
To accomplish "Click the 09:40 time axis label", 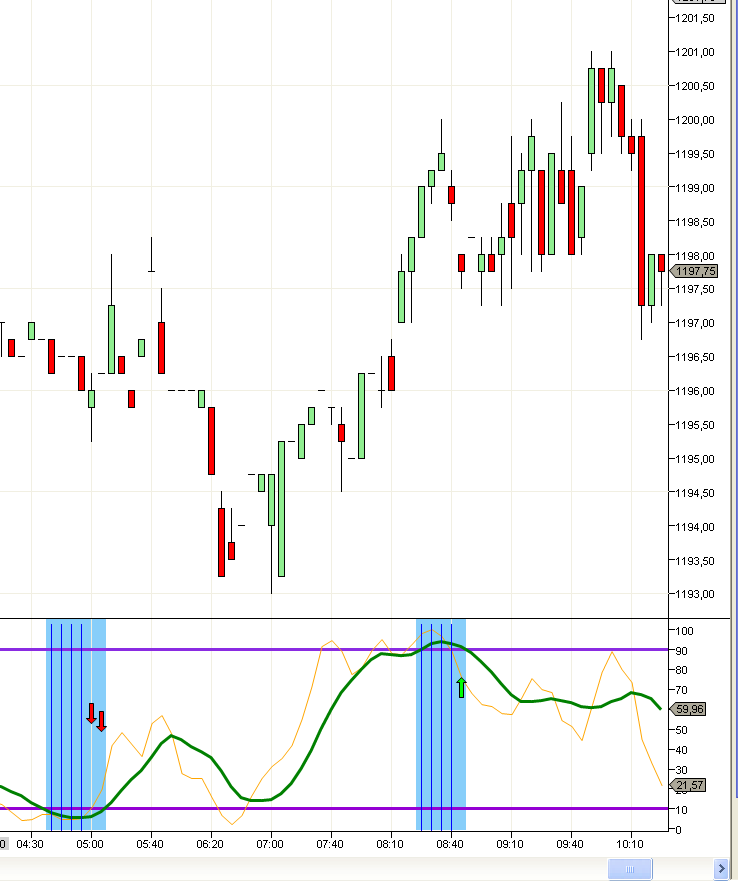I will (x=570, y=844).
